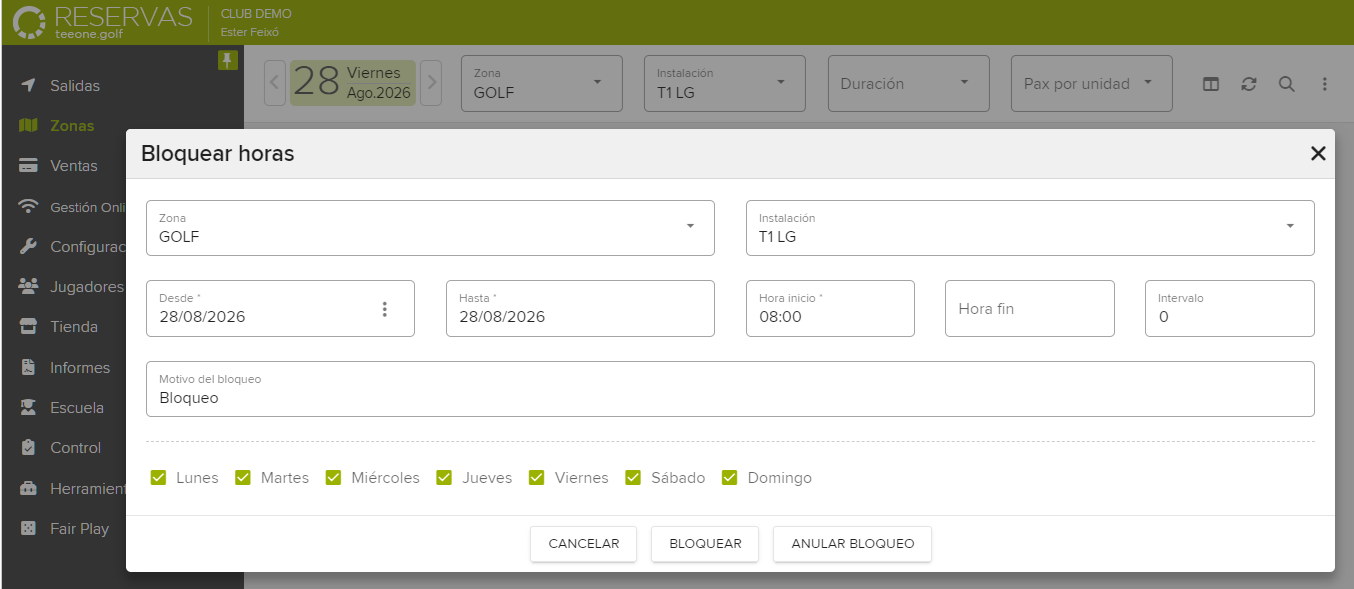
Task: Expand the Instalación dropdown in the dialog
Action: point(1030,228)
